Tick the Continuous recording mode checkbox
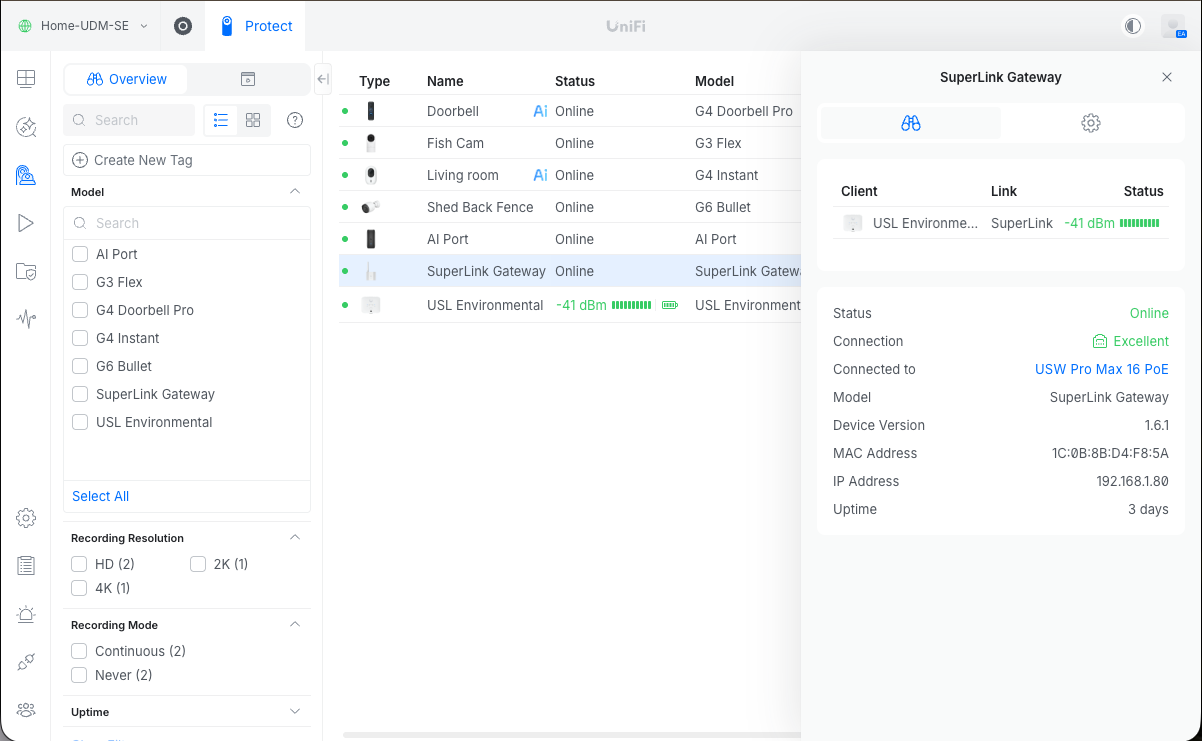1202x741 pixels. click(80, 651)
